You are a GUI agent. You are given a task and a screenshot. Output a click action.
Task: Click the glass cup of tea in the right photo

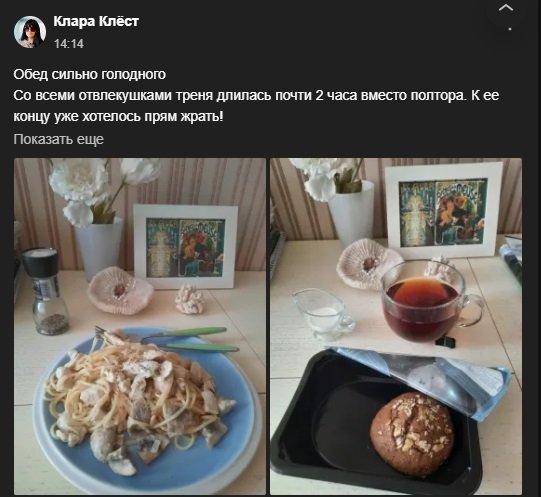pyautogui.click(x=429, y=300)
